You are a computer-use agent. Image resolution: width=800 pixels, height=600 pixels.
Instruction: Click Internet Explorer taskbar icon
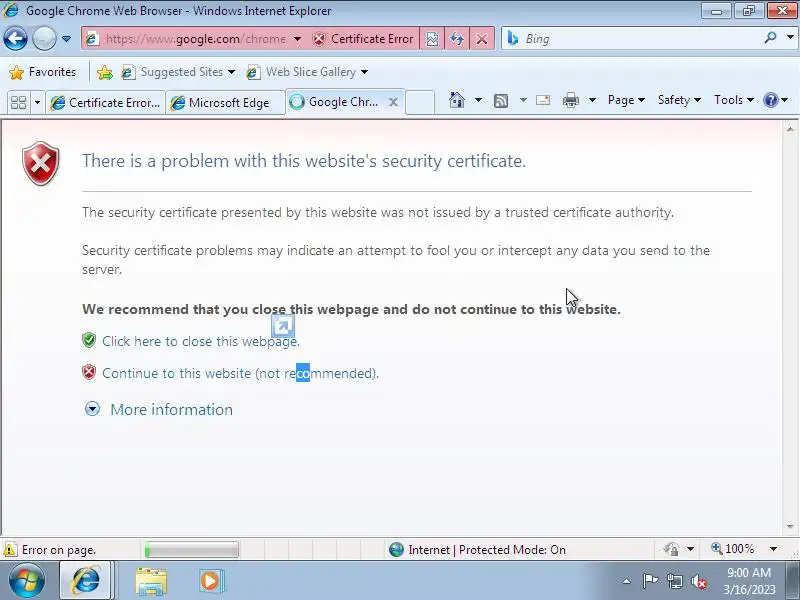[x=86, y=581]
